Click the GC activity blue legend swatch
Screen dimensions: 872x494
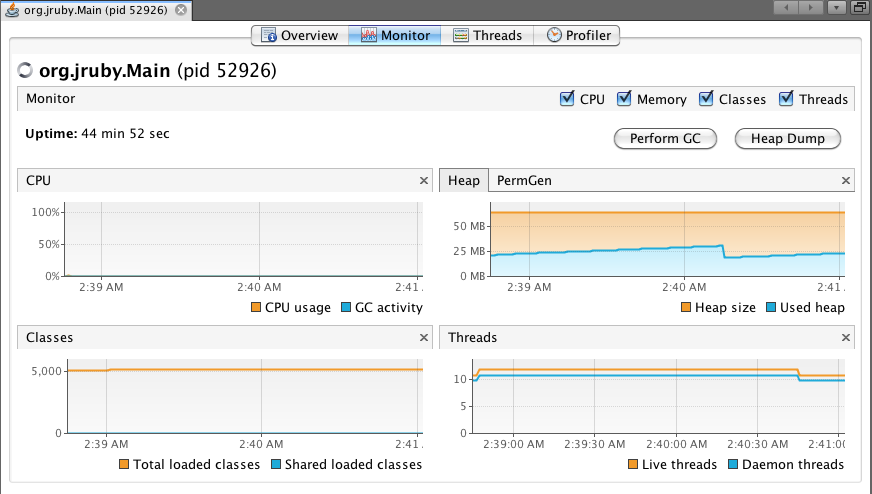pos(346,307)
